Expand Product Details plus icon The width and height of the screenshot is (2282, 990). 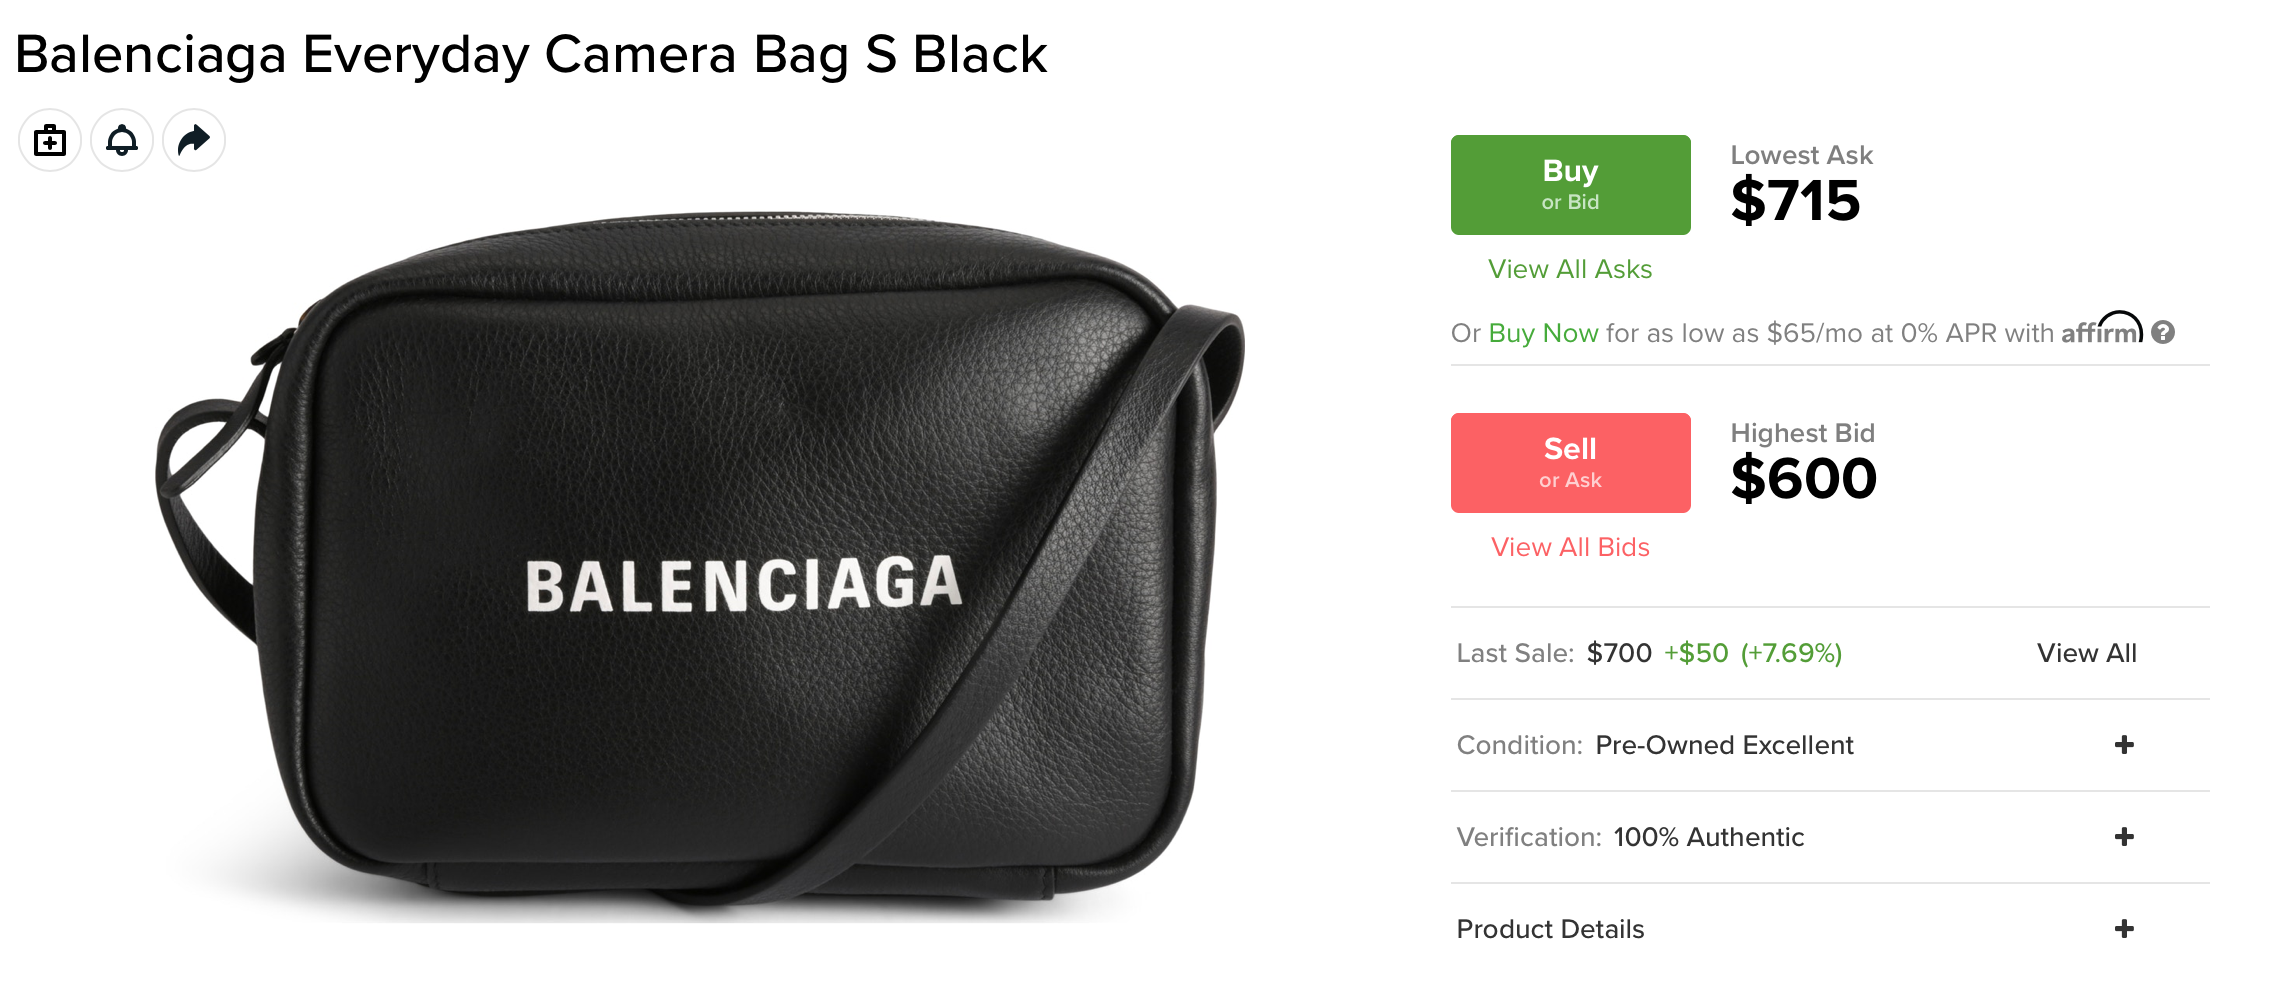(x=2125, y=929)
